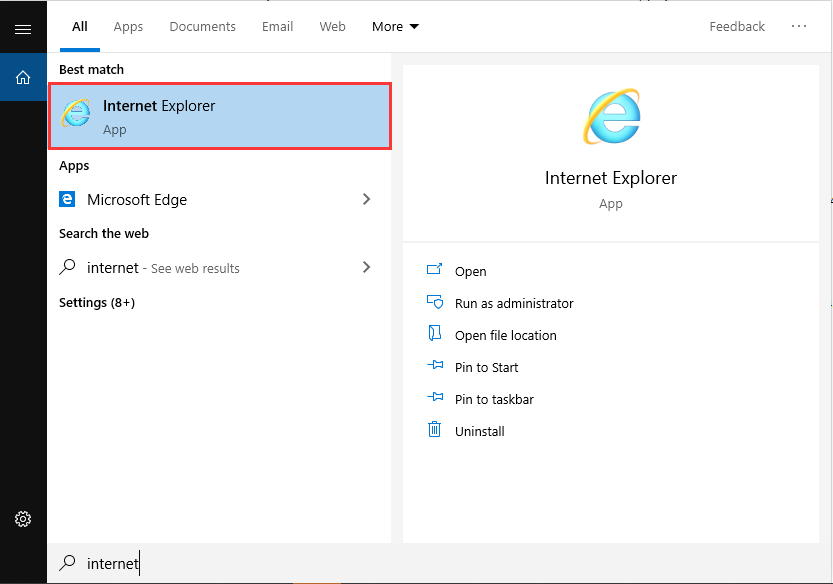Click the large Internet Explorer preview logo
Screen dimensions: 833x584
(610, 117)
